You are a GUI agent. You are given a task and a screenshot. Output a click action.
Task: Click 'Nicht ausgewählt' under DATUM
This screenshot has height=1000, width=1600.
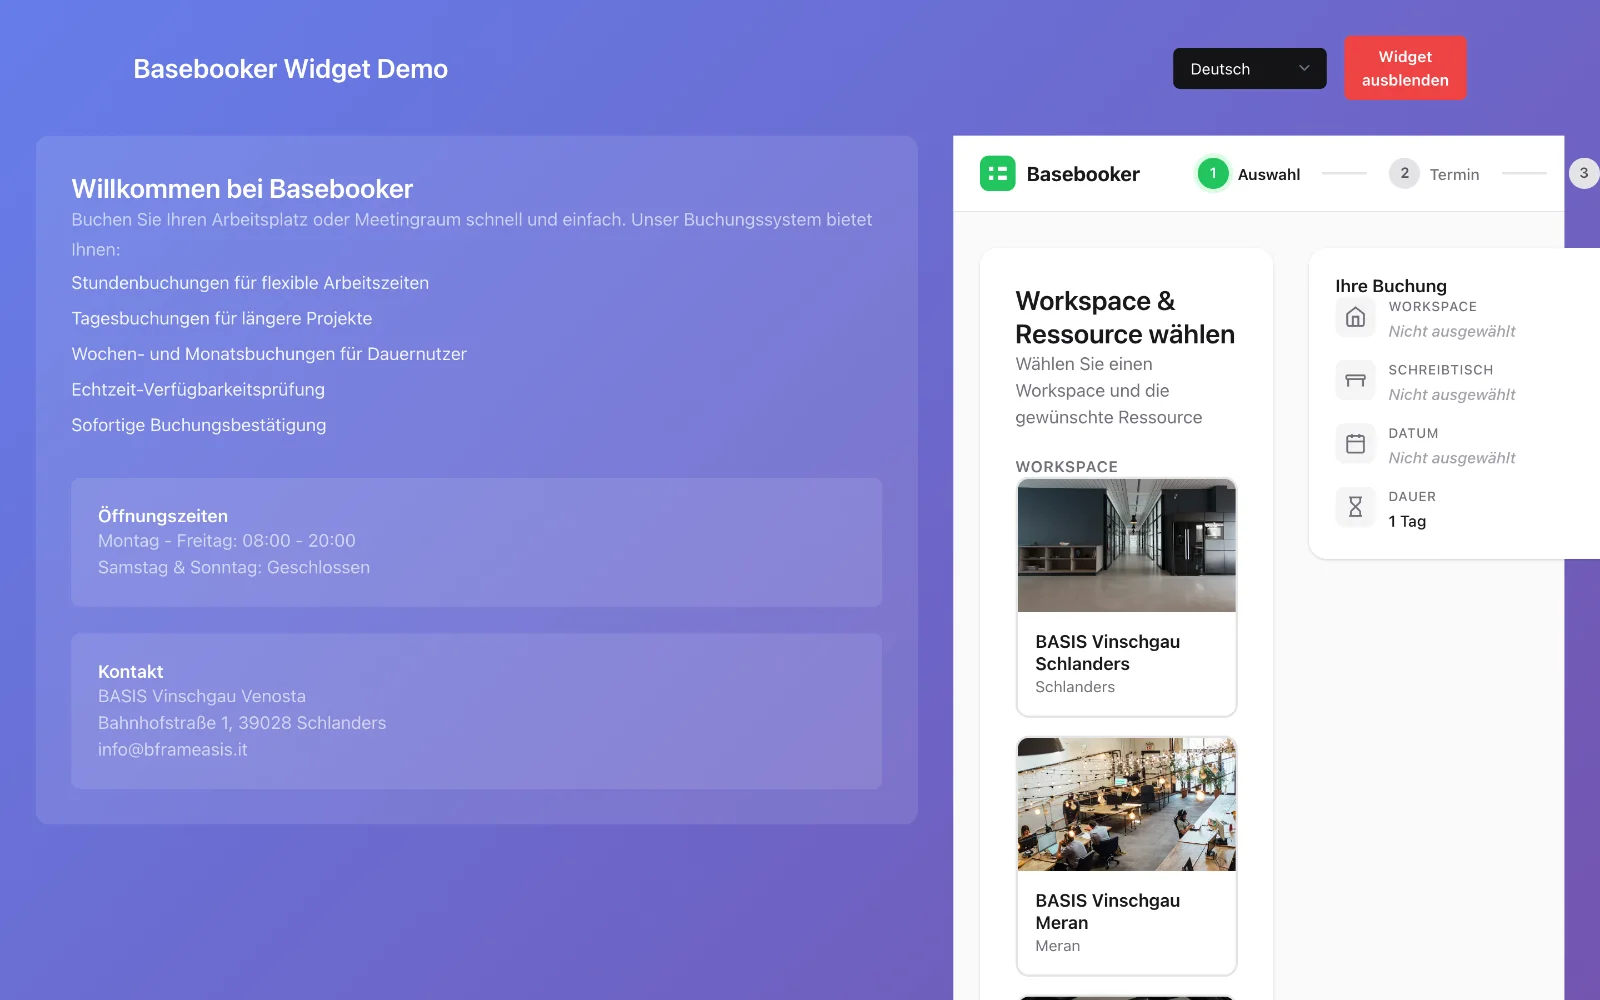[x=1452, y=458]
